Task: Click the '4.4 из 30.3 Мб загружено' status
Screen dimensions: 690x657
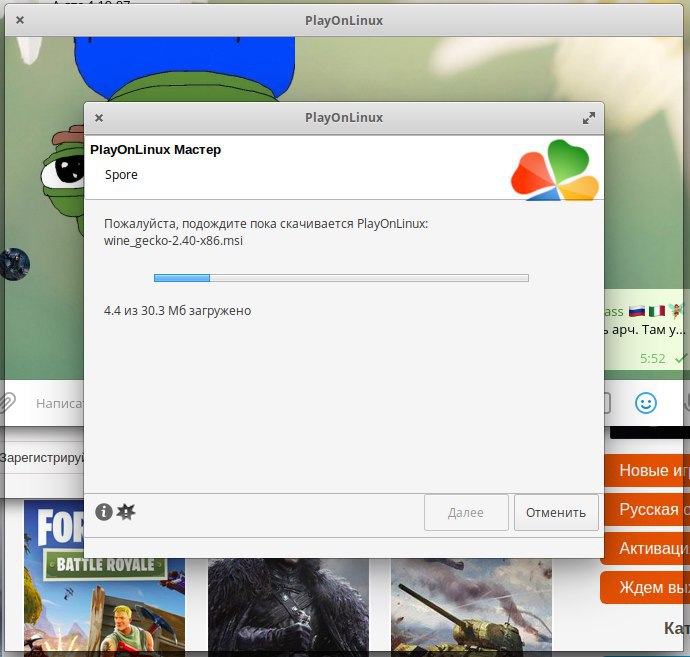Action: 177,311
